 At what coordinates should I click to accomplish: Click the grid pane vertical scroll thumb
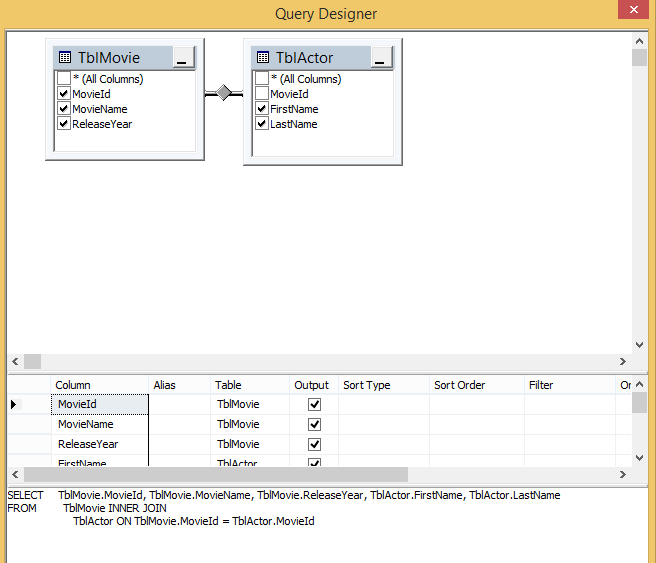639,402
